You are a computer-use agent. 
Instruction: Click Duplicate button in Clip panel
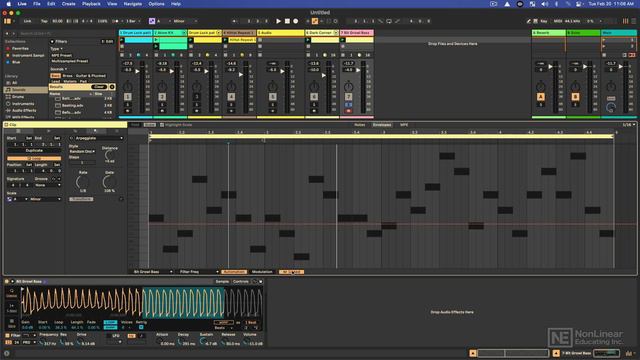34,151
